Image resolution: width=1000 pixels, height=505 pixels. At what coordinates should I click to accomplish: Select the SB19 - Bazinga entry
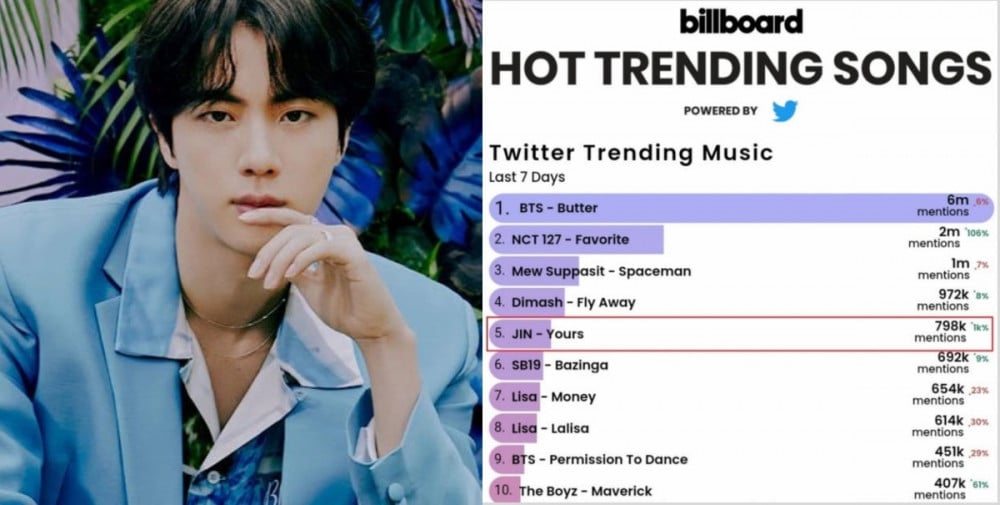[741, 365]
